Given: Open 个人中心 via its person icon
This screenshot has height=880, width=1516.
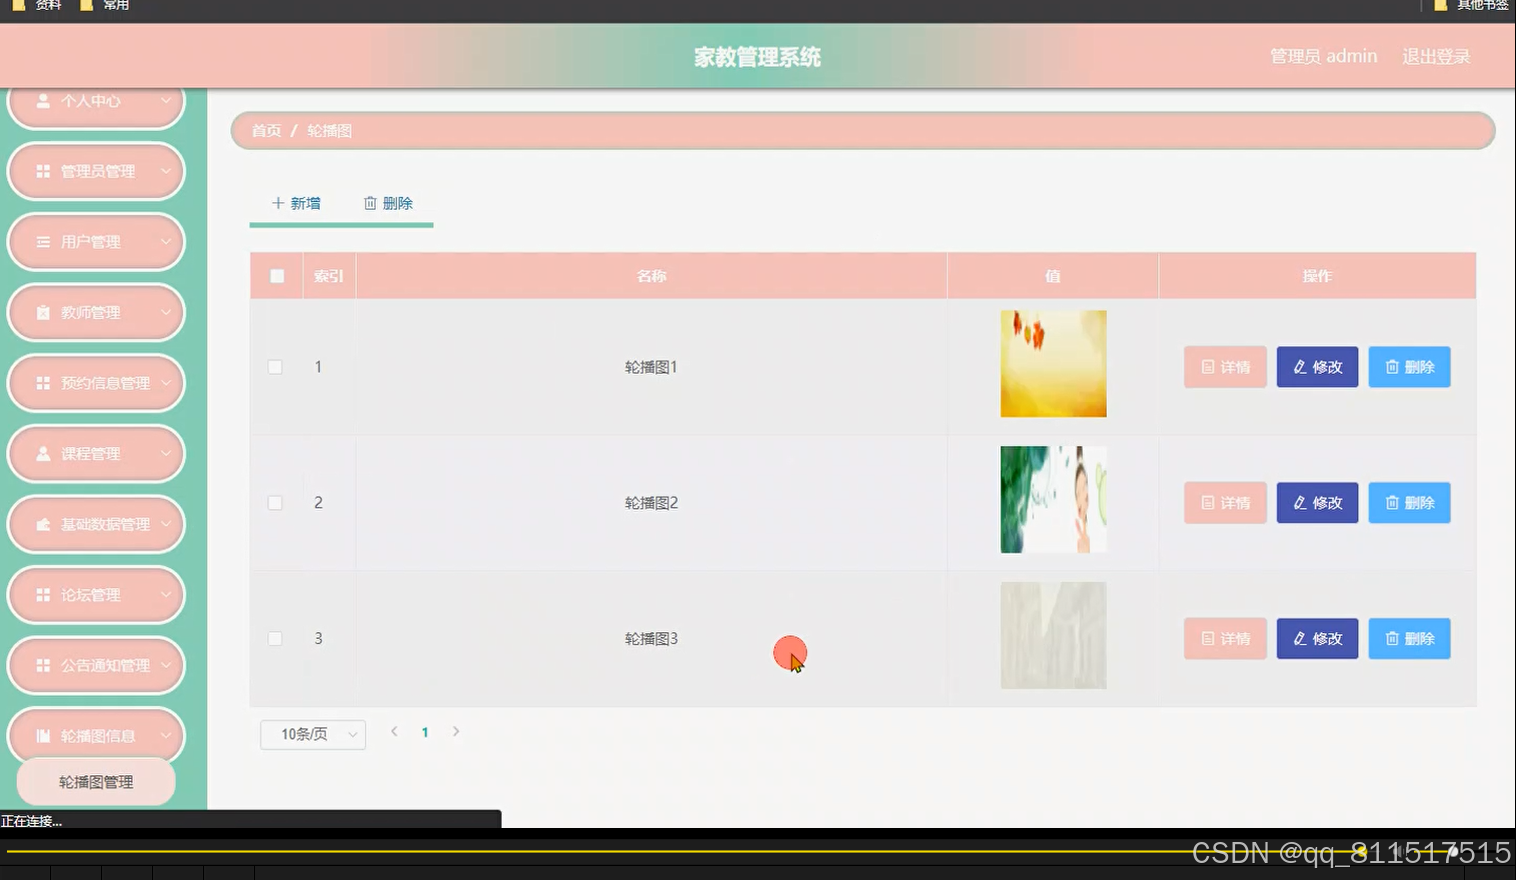Looking at the screenshot, I should point(41,100).
